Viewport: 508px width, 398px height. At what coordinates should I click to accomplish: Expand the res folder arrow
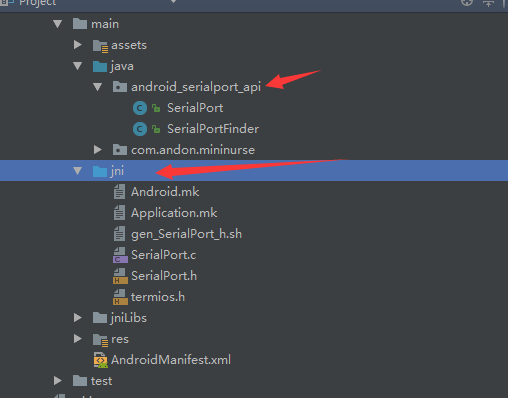78,339
